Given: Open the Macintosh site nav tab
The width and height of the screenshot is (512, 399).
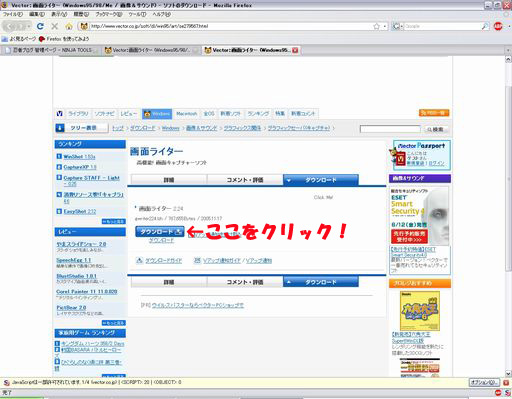Looking at the screenshot, I should pyautogui.click(x=186, y=114).
